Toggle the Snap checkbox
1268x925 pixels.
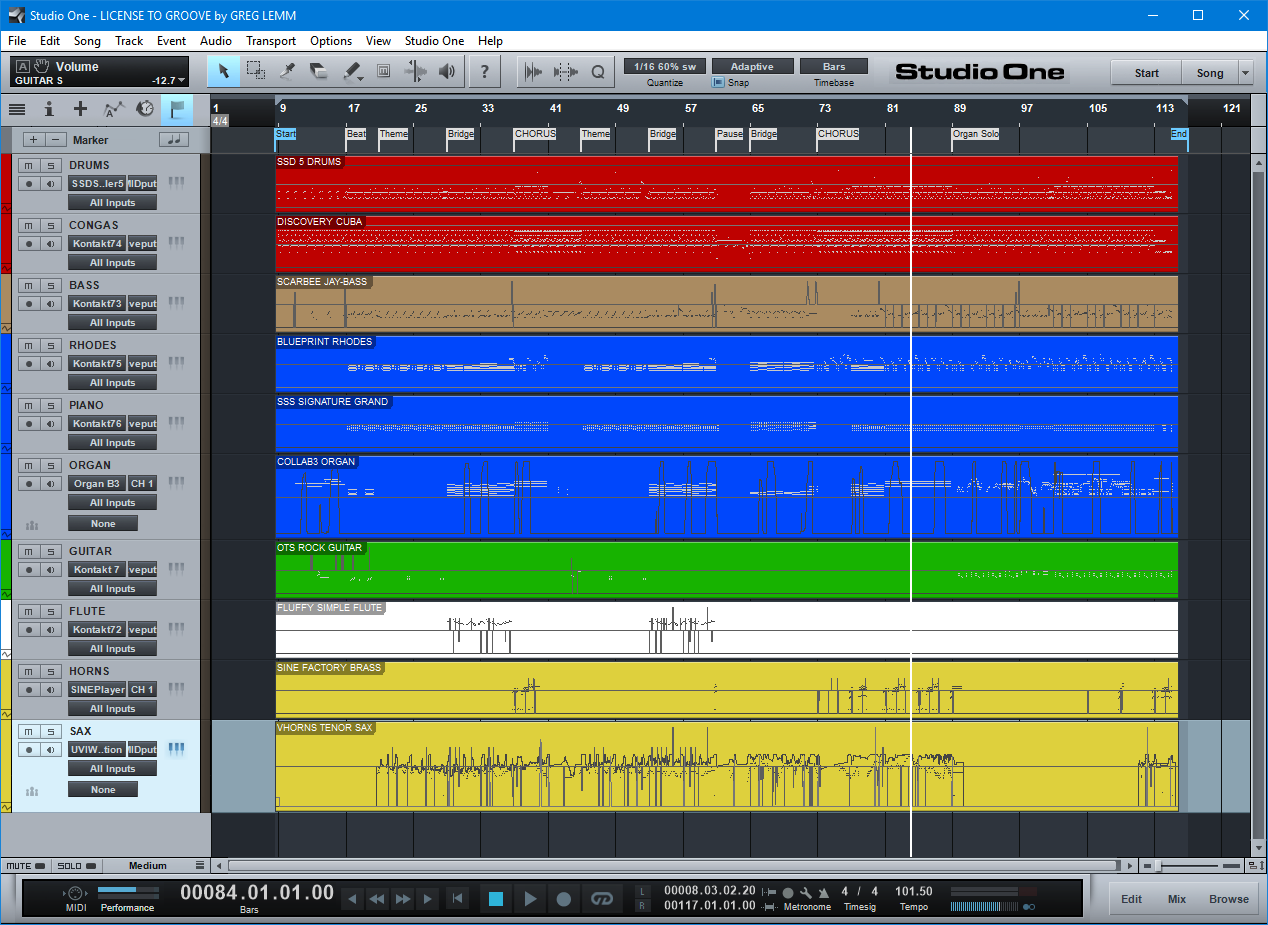[718, 83]
